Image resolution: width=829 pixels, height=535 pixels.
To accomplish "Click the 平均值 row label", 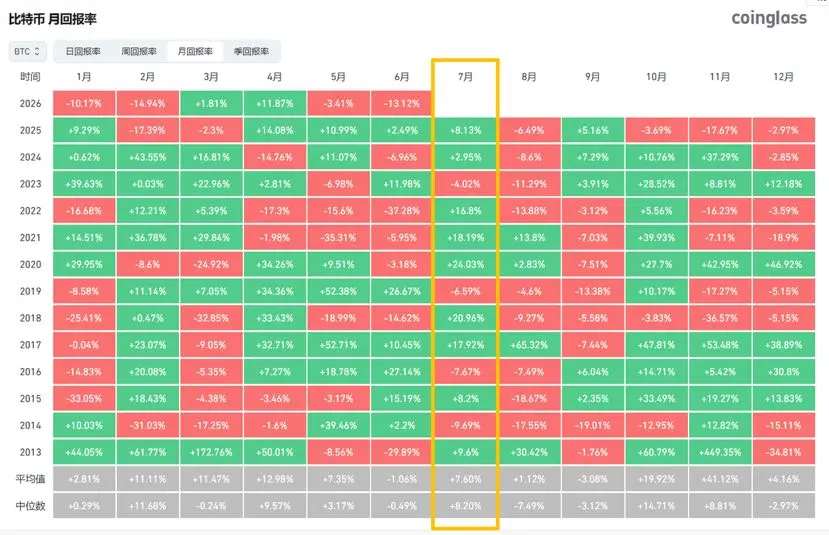I will 30,479.
